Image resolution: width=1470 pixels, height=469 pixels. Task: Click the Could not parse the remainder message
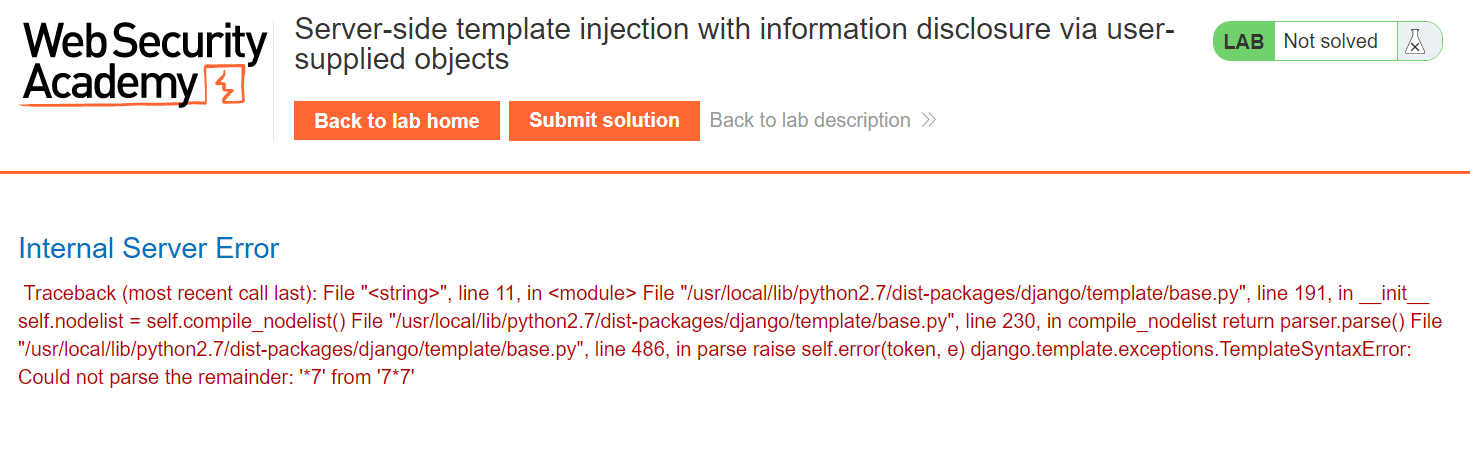[x=216, y=378]
